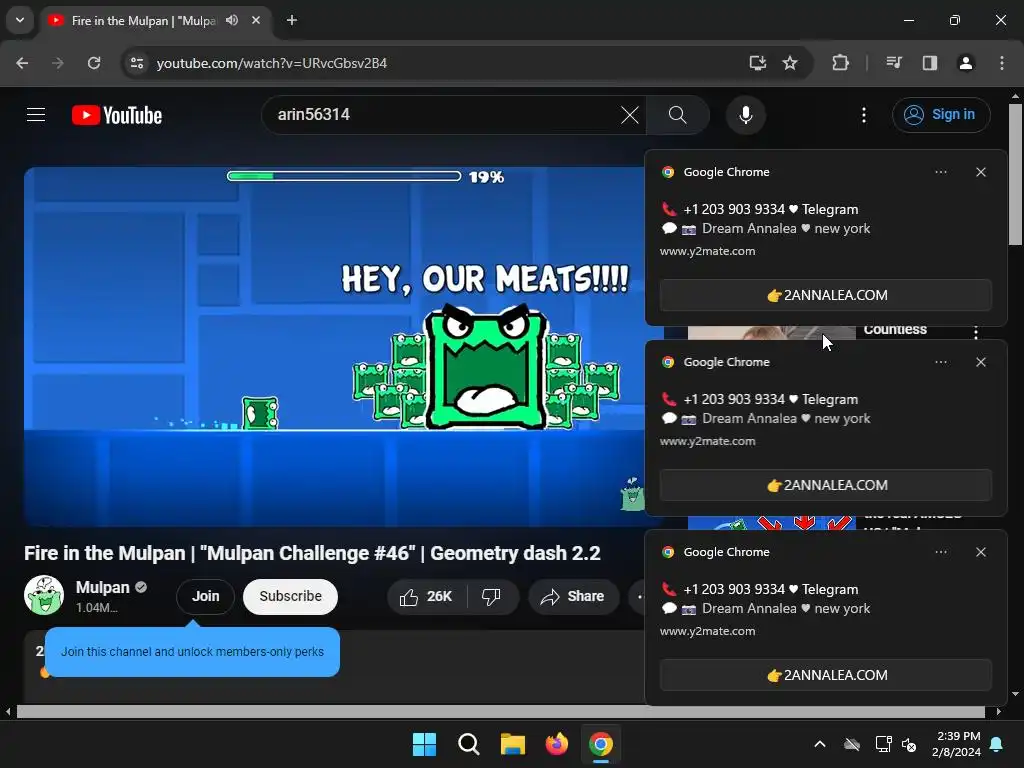Close the Fire in the Mulpan tab
1024x768 pixels.
coord(256,20)
